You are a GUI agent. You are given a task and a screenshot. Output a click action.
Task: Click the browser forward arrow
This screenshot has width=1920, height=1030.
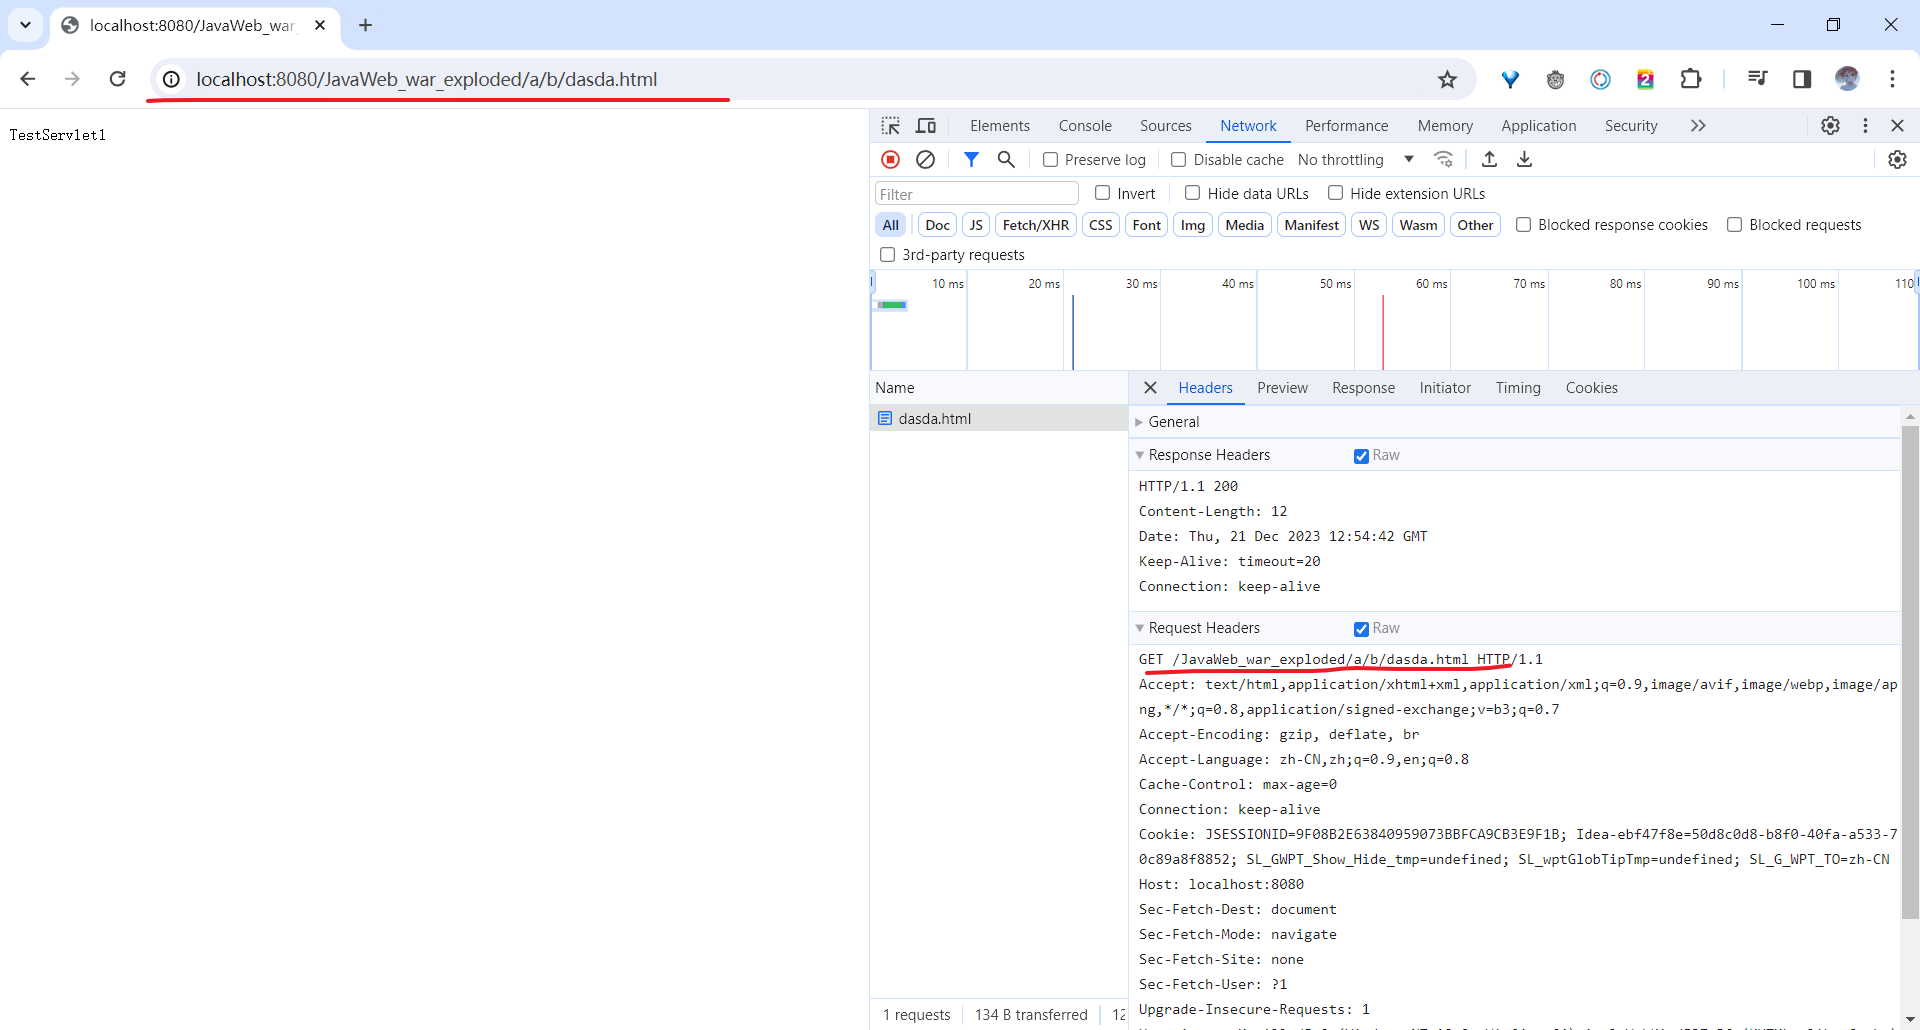[72, 79]
